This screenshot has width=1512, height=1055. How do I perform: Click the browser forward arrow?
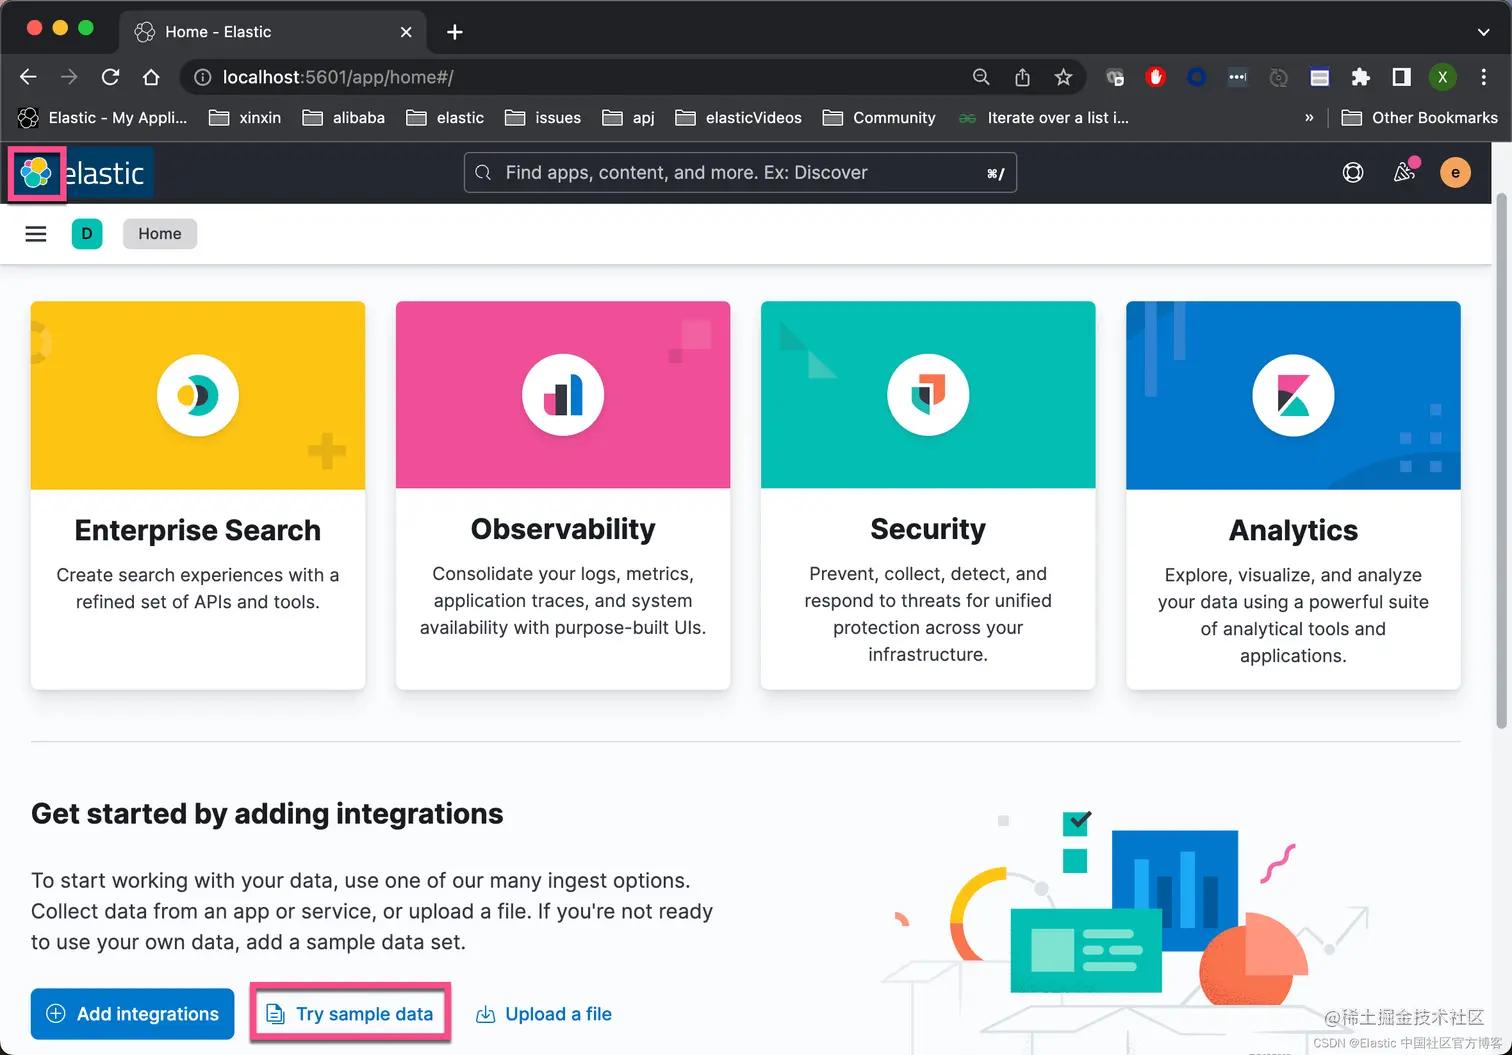69,77
